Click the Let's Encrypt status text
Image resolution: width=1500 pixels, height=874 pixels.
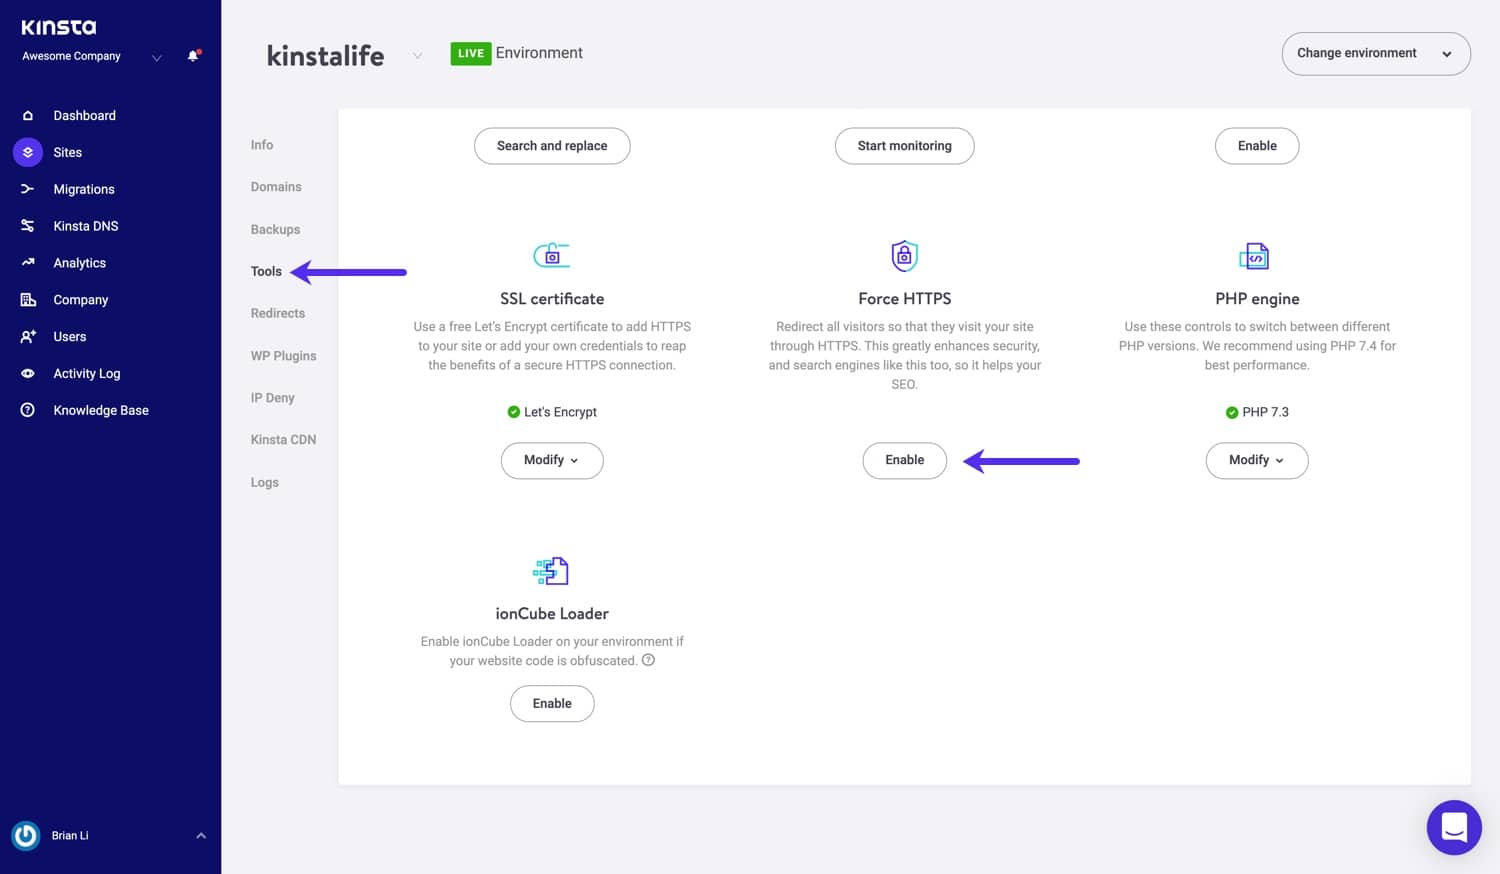pos(560,412)
